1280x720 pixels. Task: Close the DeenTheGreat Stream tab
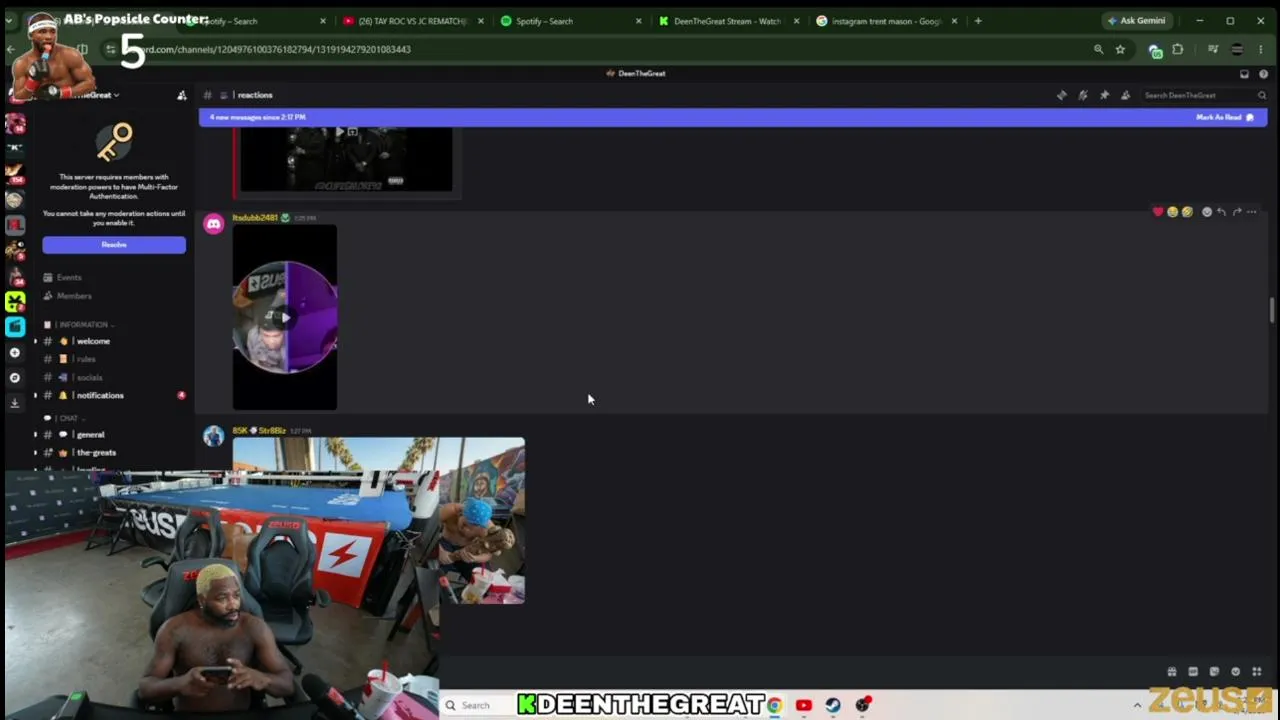click(x=796, y=21)
